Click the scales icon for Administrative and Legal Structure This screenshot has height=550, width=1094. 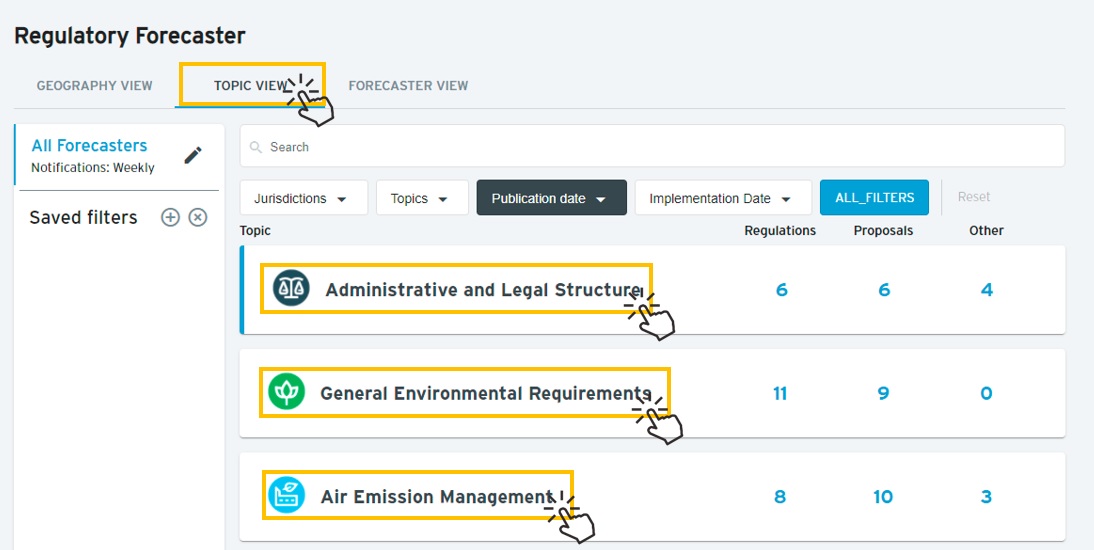coord(291,288)
